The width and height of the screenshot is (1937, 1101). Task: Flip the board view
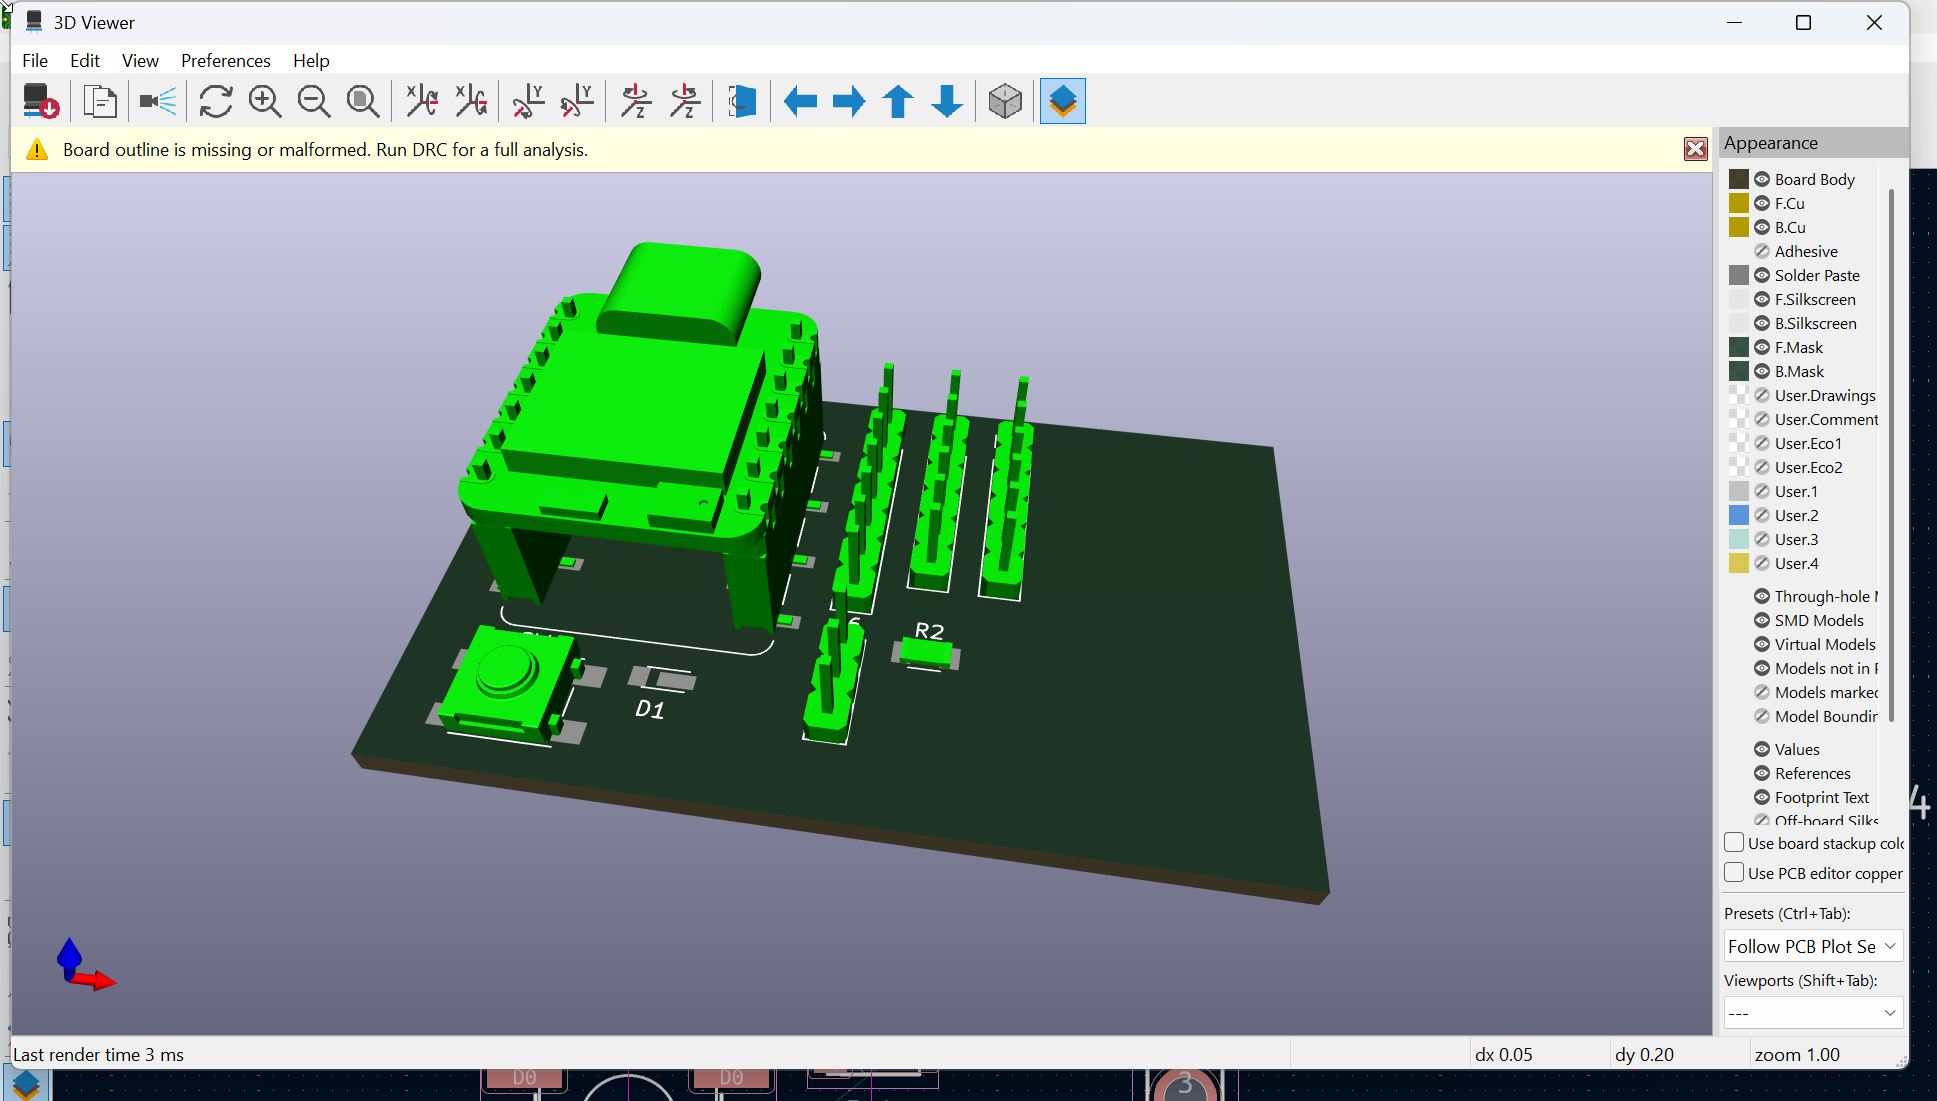741,101
